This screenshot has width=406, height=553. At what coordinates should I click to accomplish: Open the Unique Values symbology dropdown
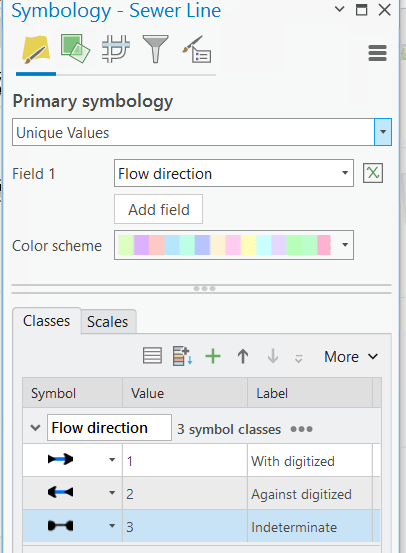tap(383, 132)
